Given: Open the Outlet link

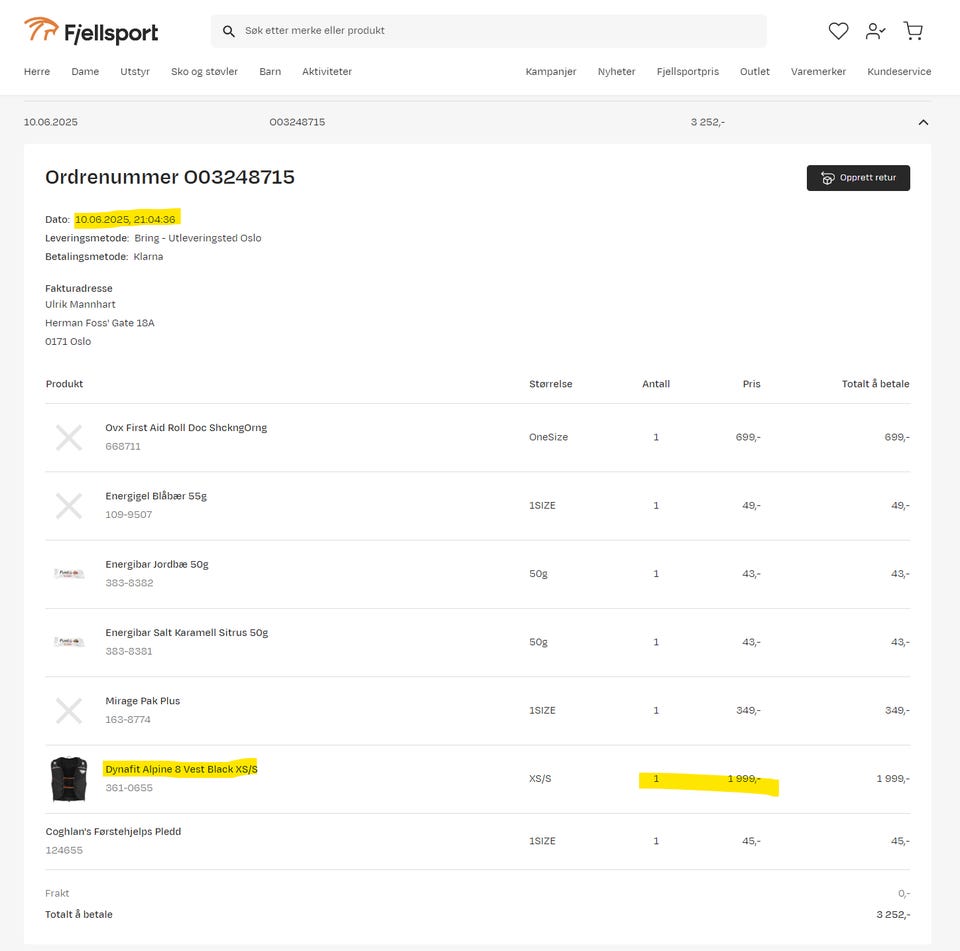Looking at the screenshot, I should click(x=755, y=72).
